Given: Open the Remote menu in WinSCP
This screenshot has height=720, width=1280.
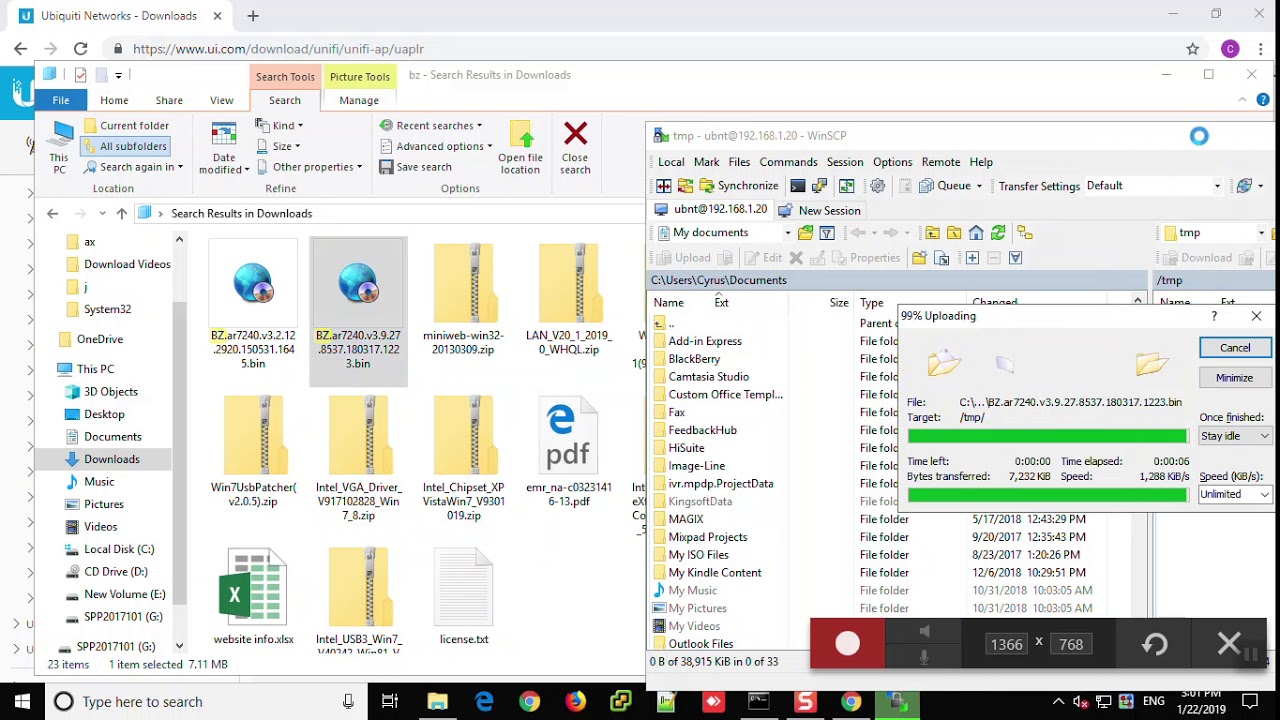Looking at the screenshot, I should pos(940,162).
